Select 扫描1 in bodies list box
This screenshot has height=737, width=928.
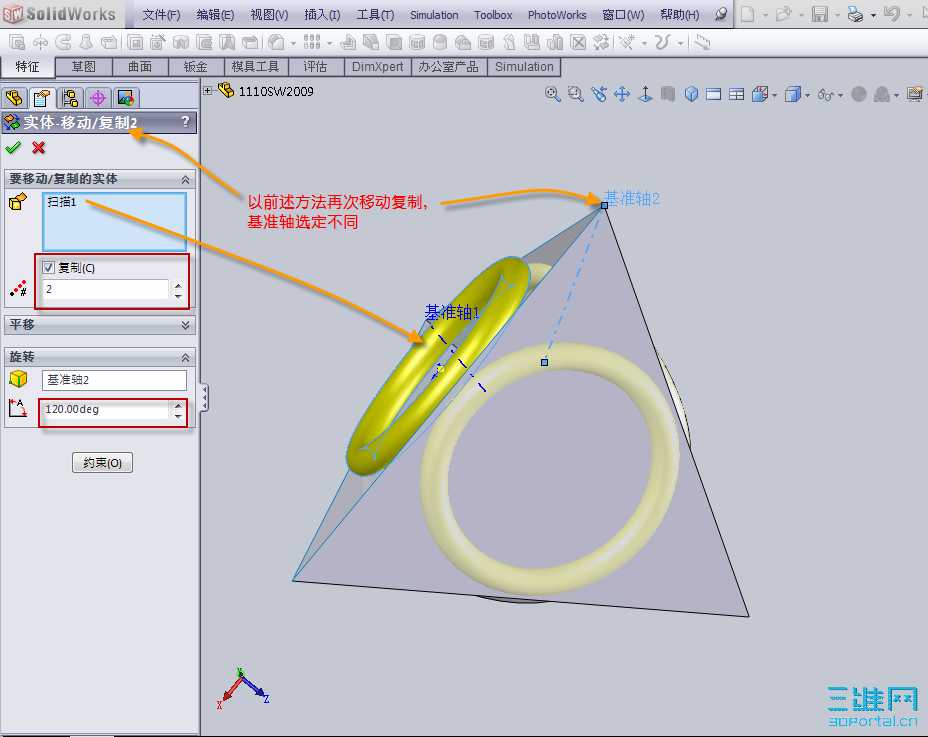[62, 202]
